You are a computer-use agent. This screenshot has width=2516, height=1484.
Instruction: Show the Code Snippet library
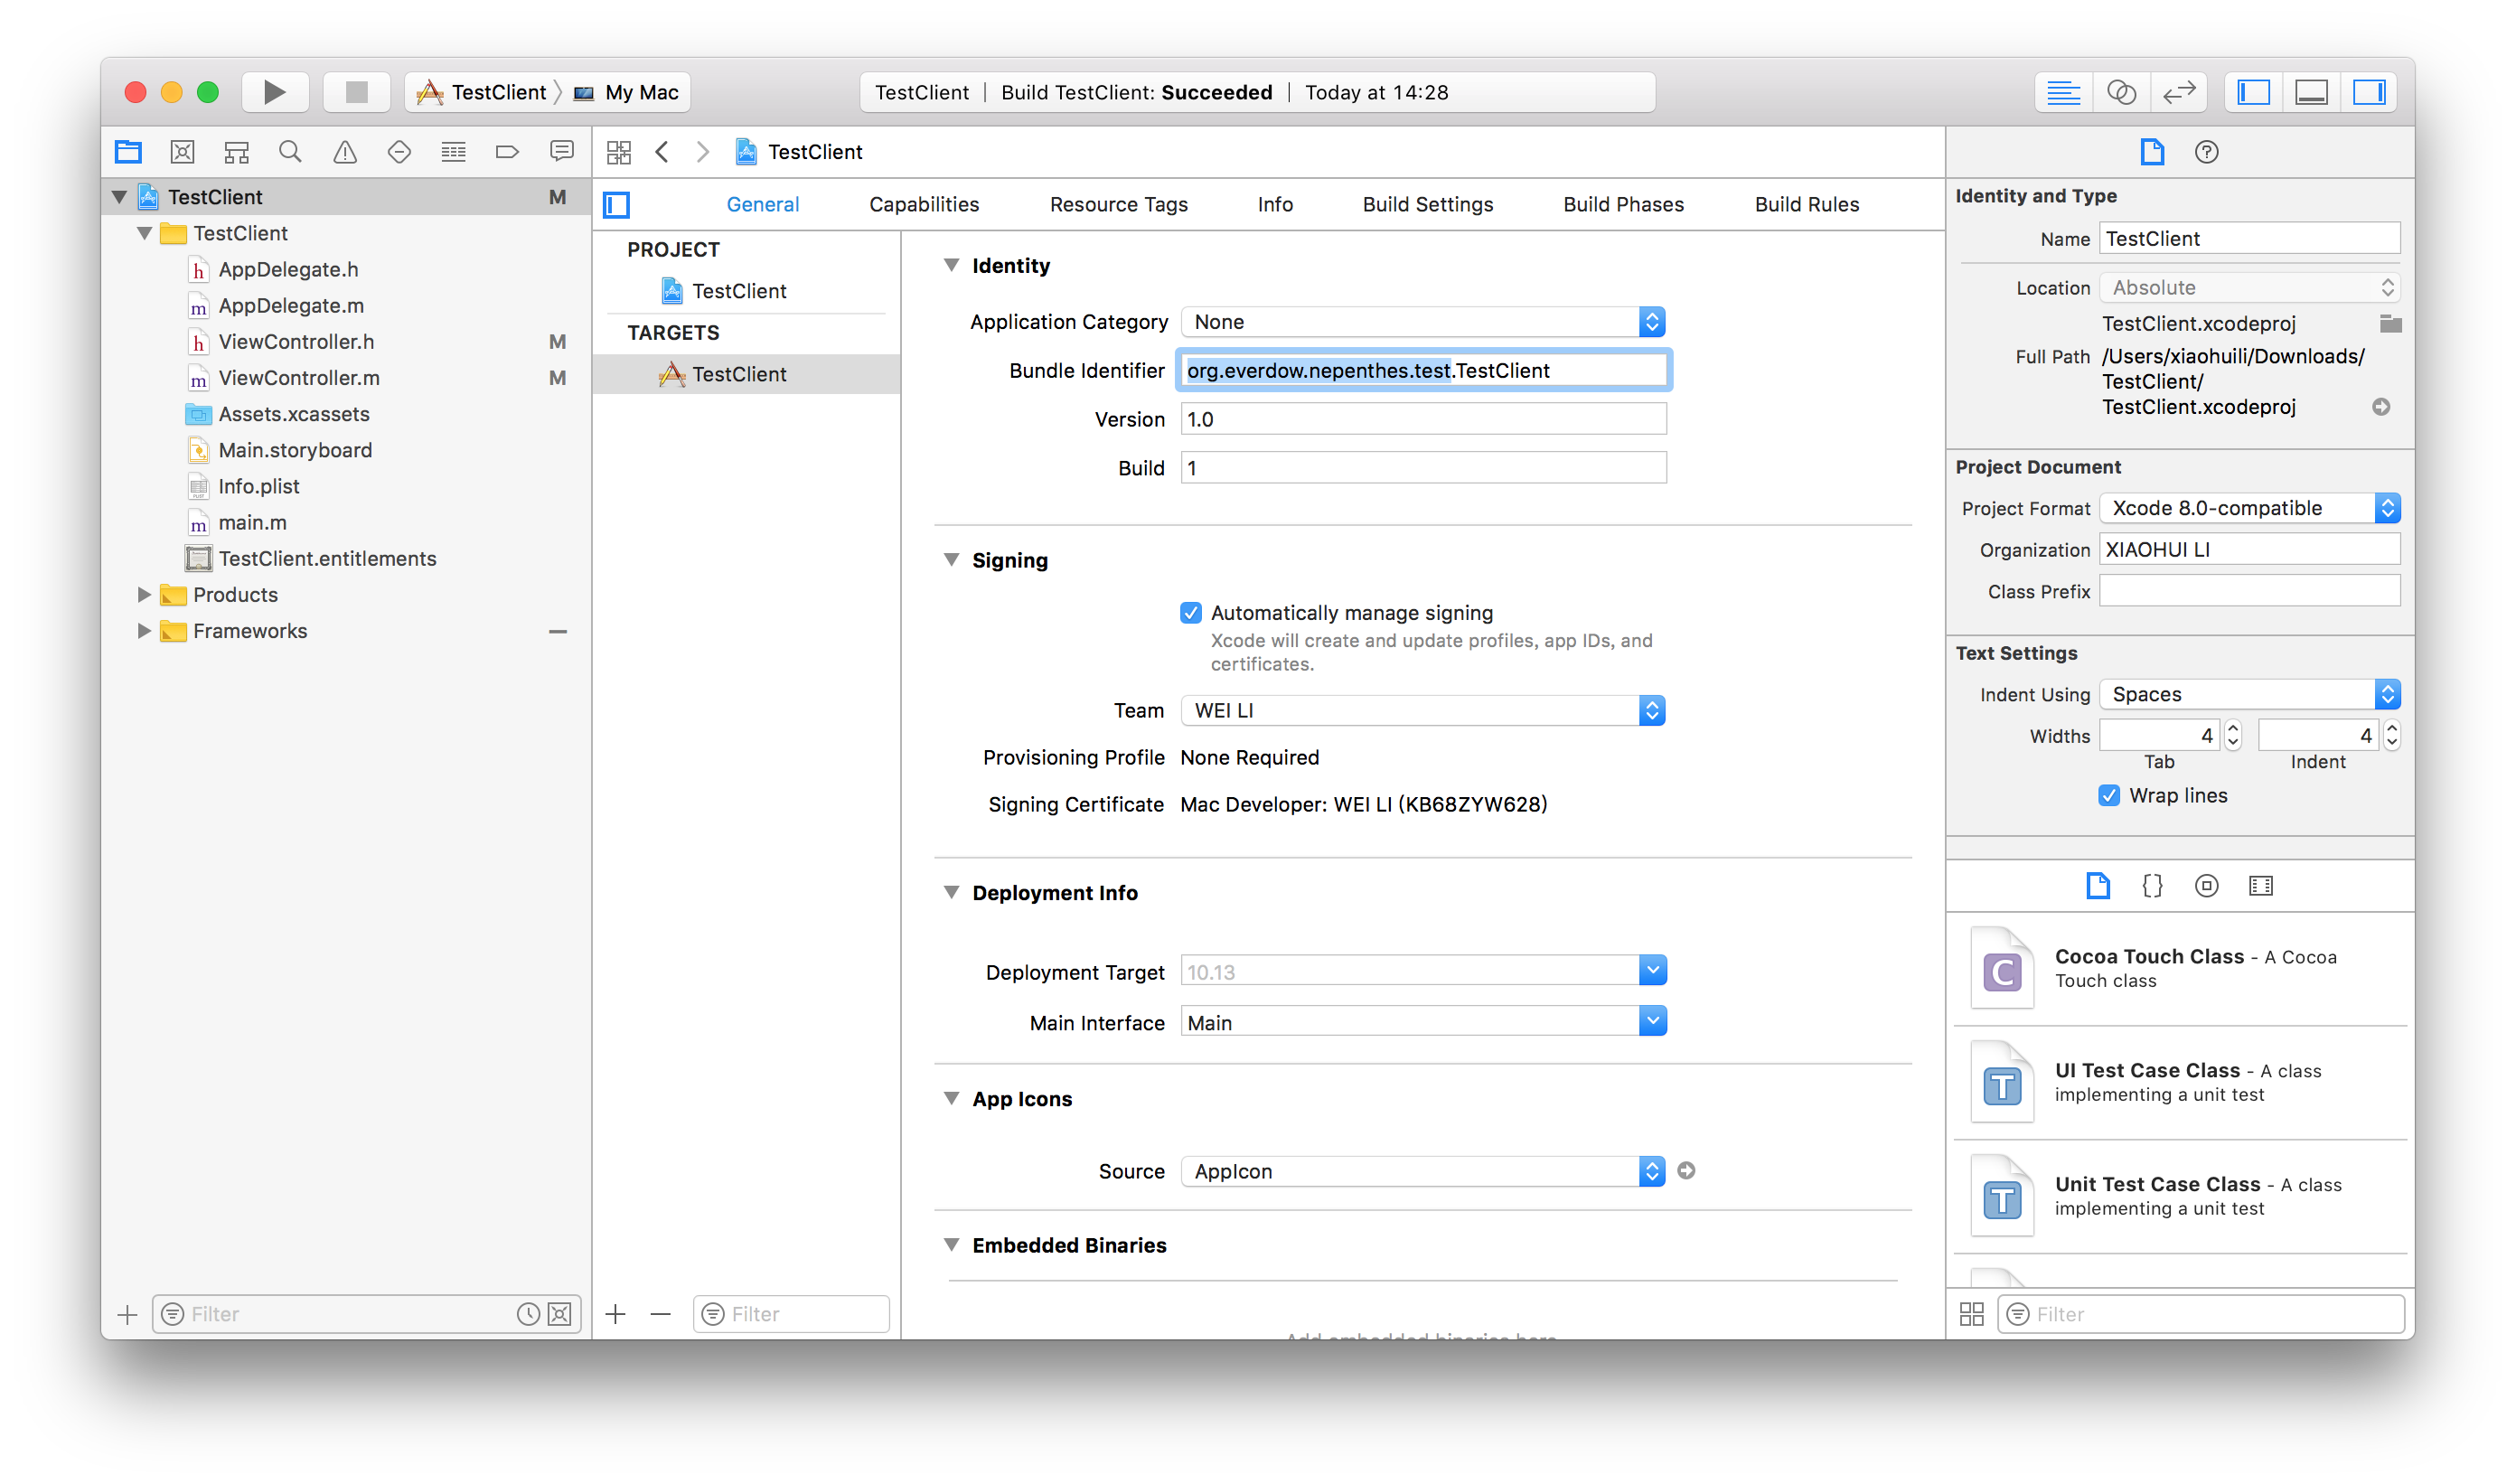pyautogui.click(x=2152, y=886)
